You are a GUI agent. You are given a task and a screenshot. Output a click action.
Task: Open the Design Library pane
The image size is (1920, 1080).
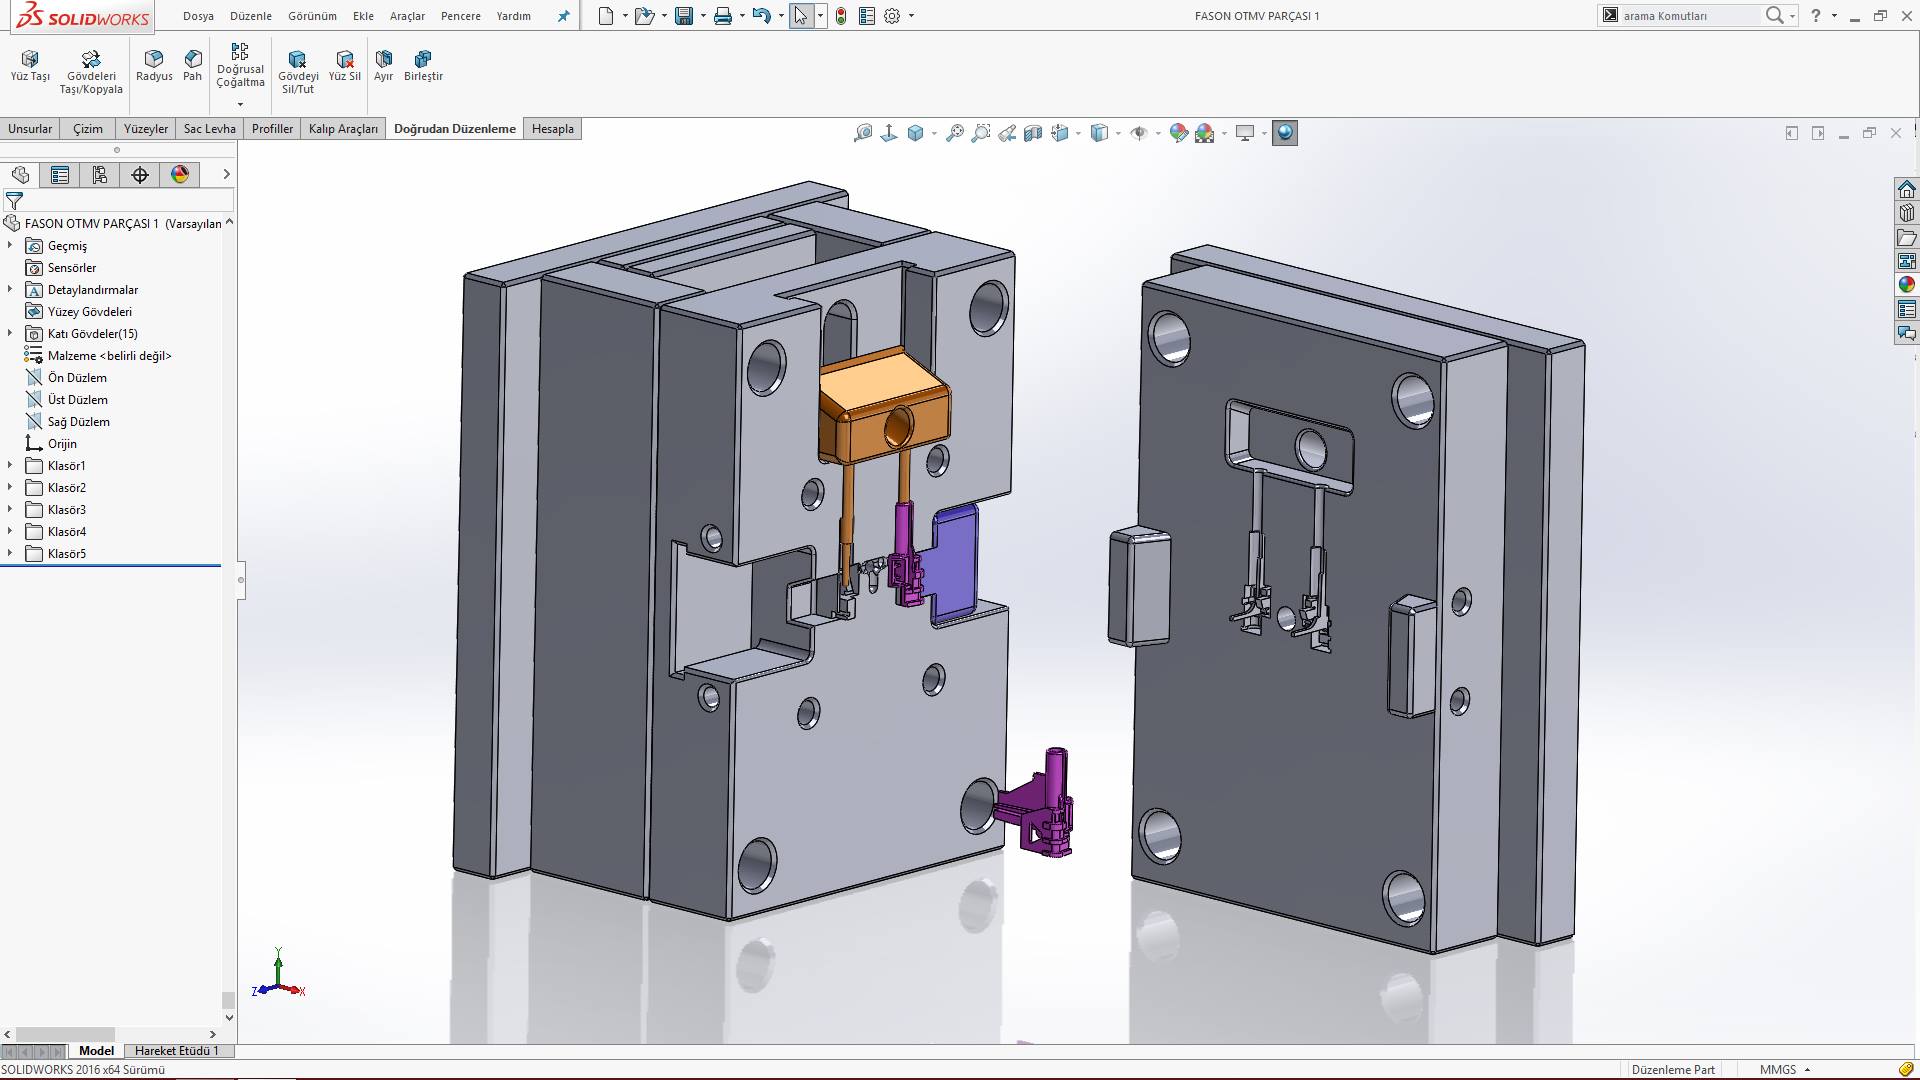point(1907,213)
